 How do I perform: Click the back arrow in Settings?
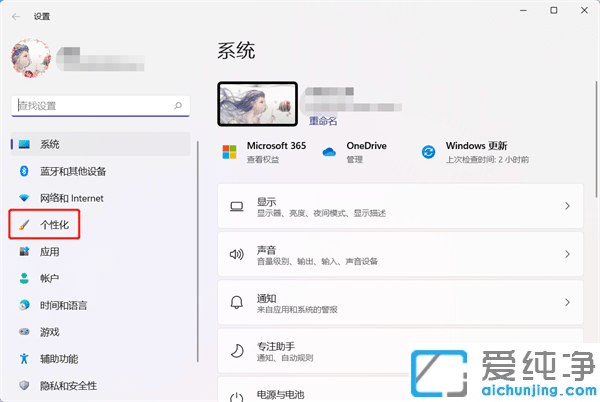click(x=16, y=16)
